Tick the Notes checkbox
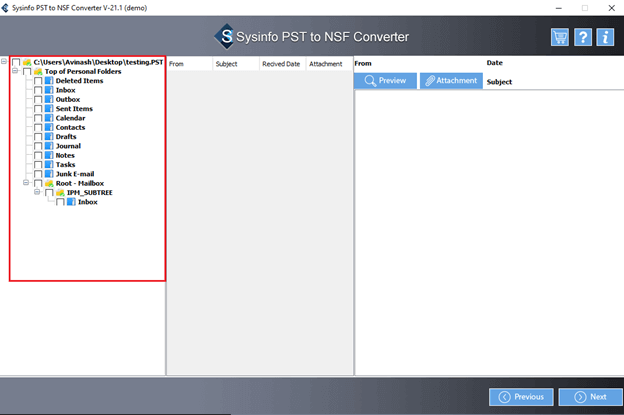The width and height of the screenshot is (624, 415). tap(38, 155)
